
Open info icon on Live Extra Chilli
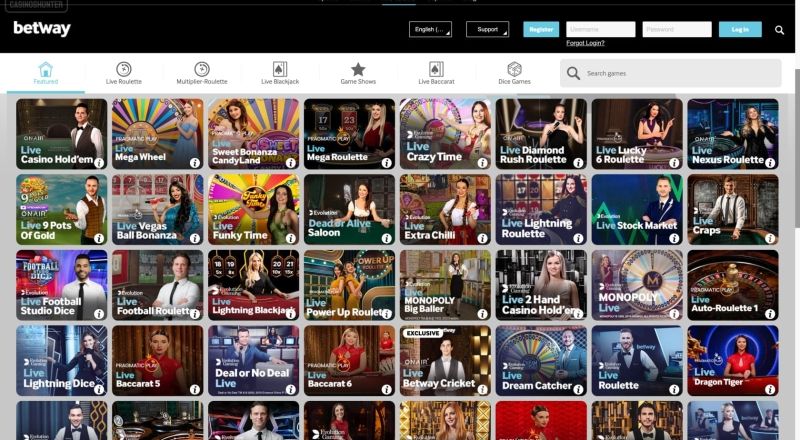pos(483,238)
